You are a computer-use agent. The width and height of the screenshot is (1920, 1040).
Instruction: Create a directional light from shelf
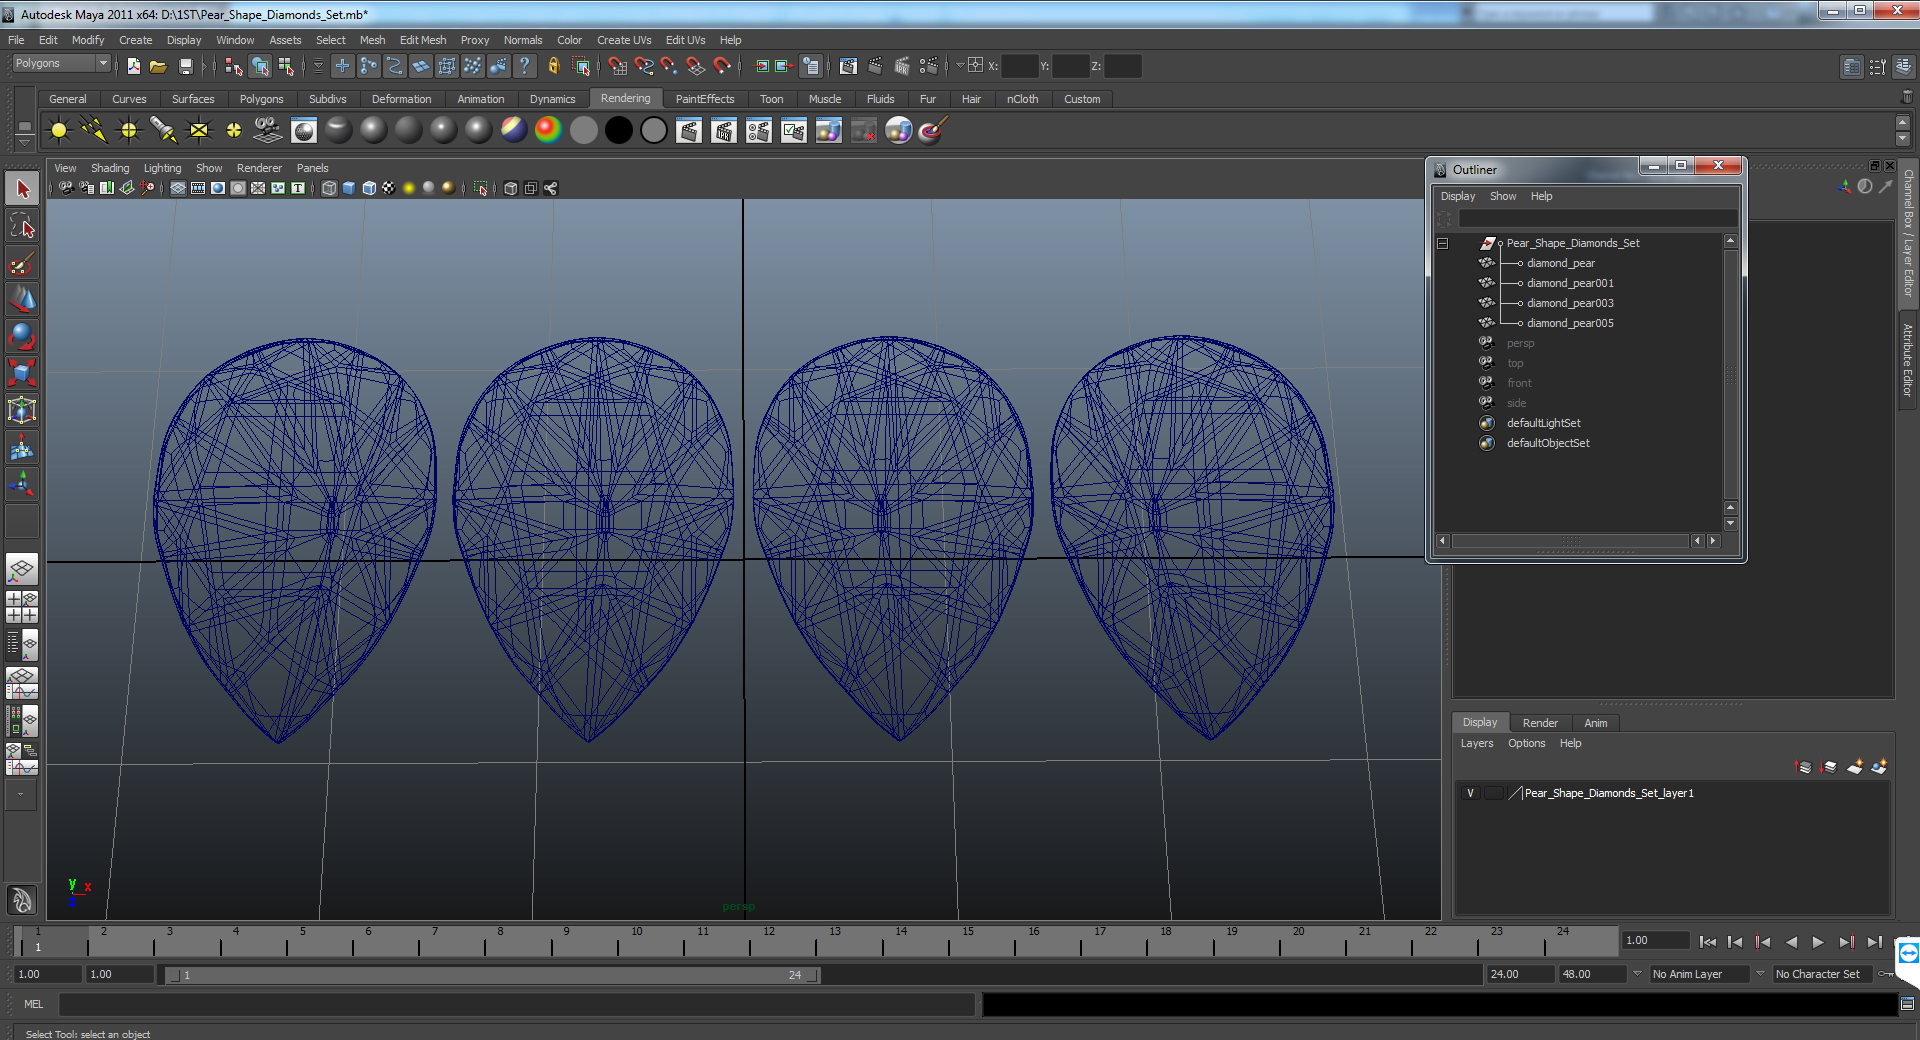(94, 130)
